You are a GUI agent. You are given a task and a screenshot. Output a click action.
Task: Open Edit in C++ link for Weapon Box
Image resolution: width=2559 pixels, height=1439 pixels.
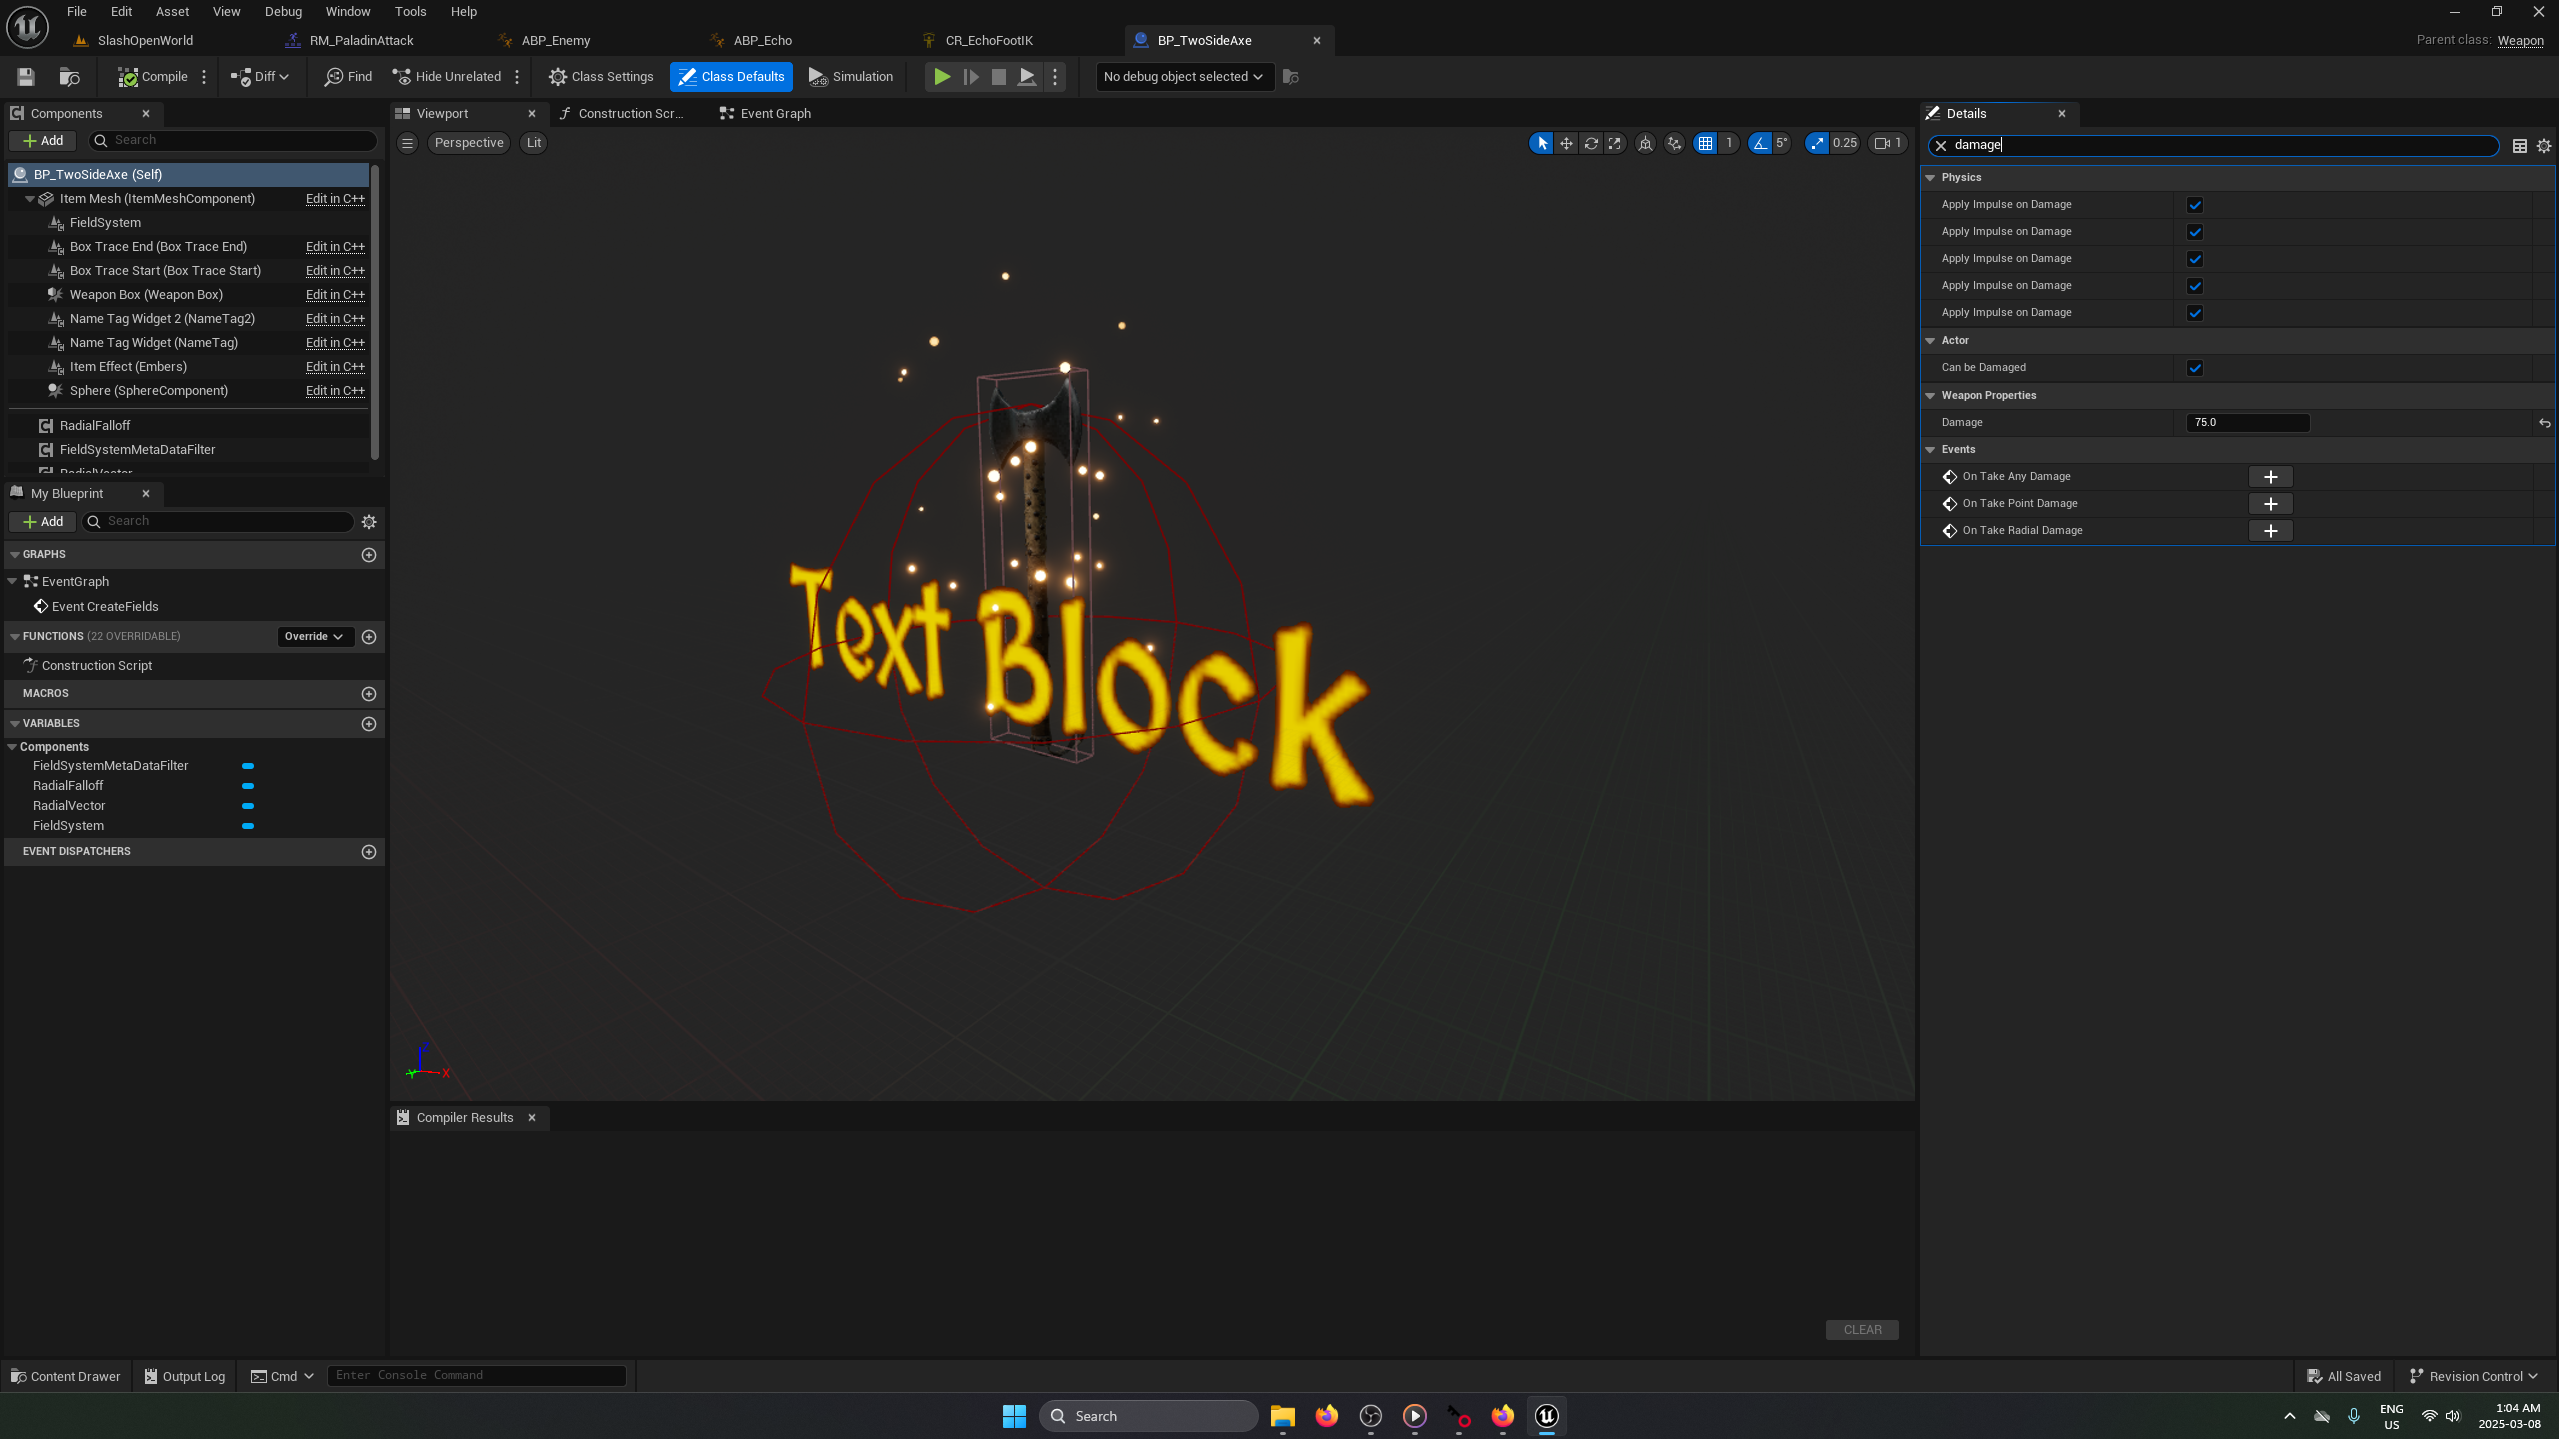point(335,294)
